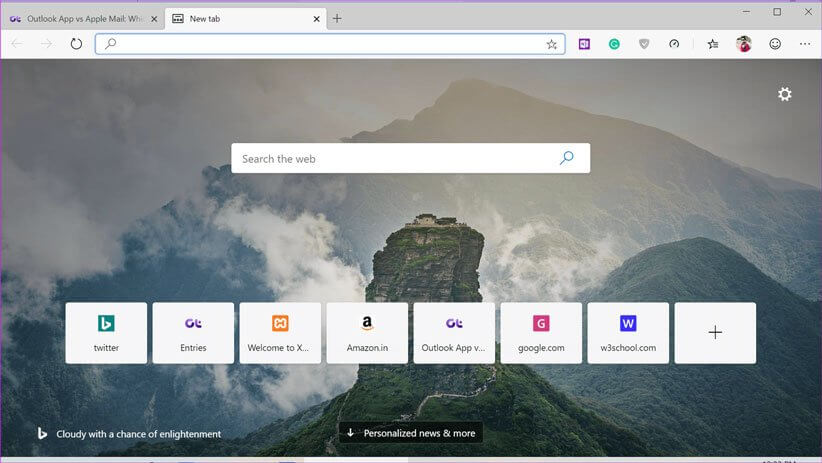Open the Outlook App v... tile
This screenshot has width=822, height=463.
click(x=455, y=333)
